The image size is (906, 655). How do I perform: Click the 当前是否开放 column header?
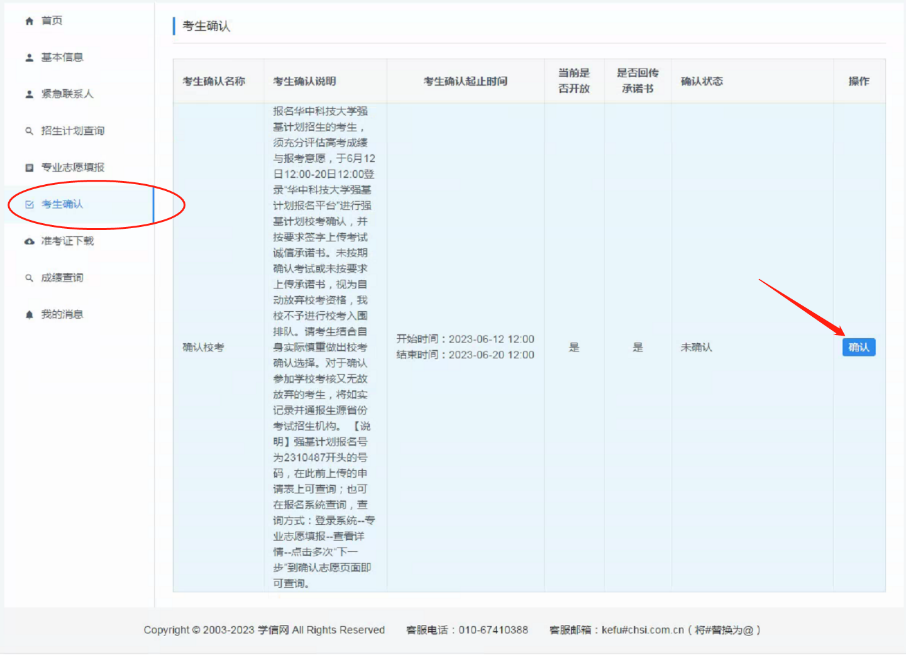point(573,81)
